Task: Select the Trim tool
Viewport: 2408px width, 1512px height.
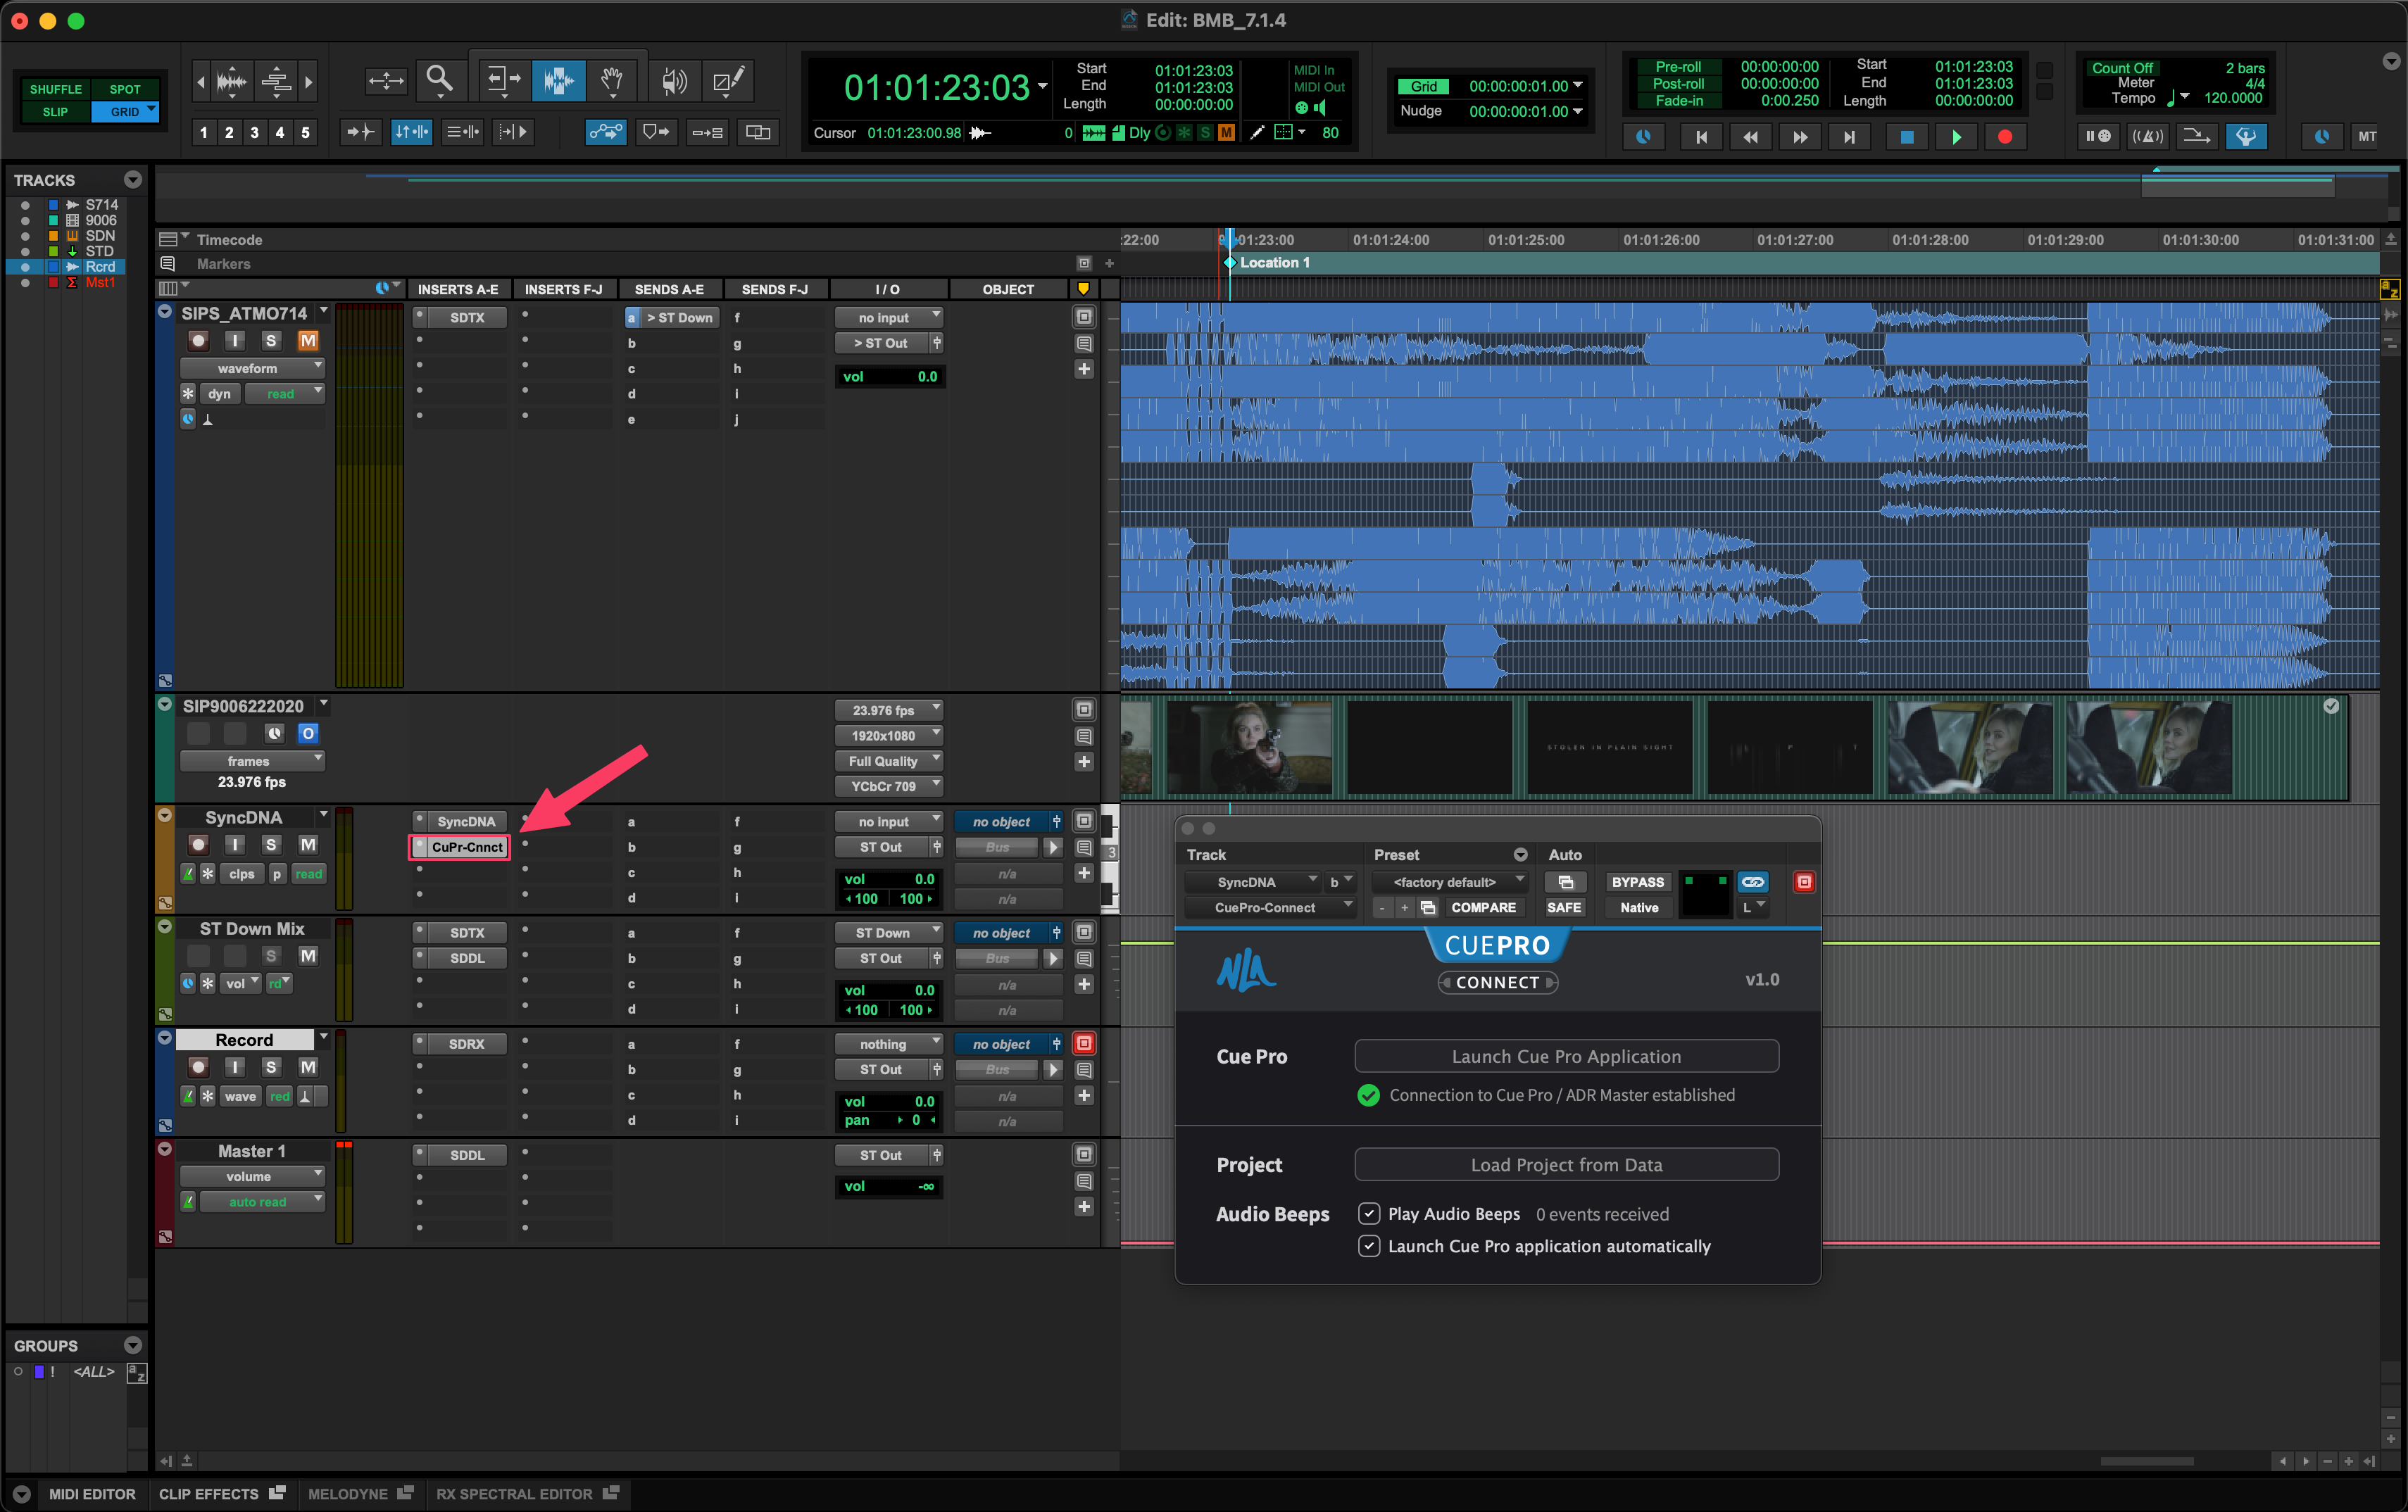Action: [503, 80]
